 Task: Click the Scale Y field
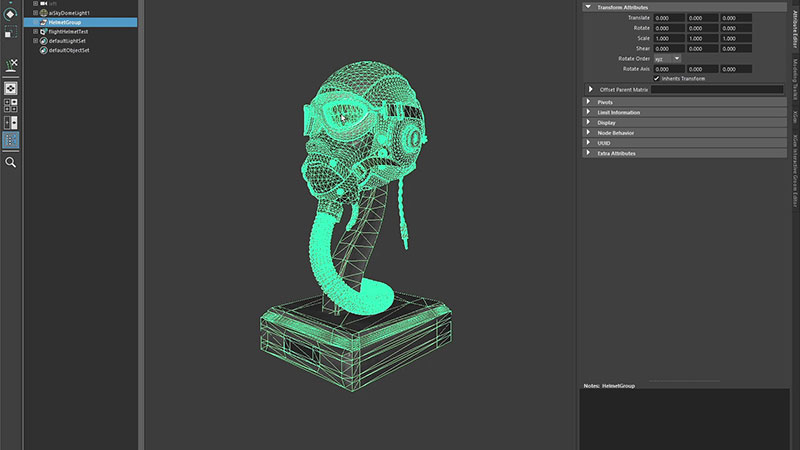(703, 38)
